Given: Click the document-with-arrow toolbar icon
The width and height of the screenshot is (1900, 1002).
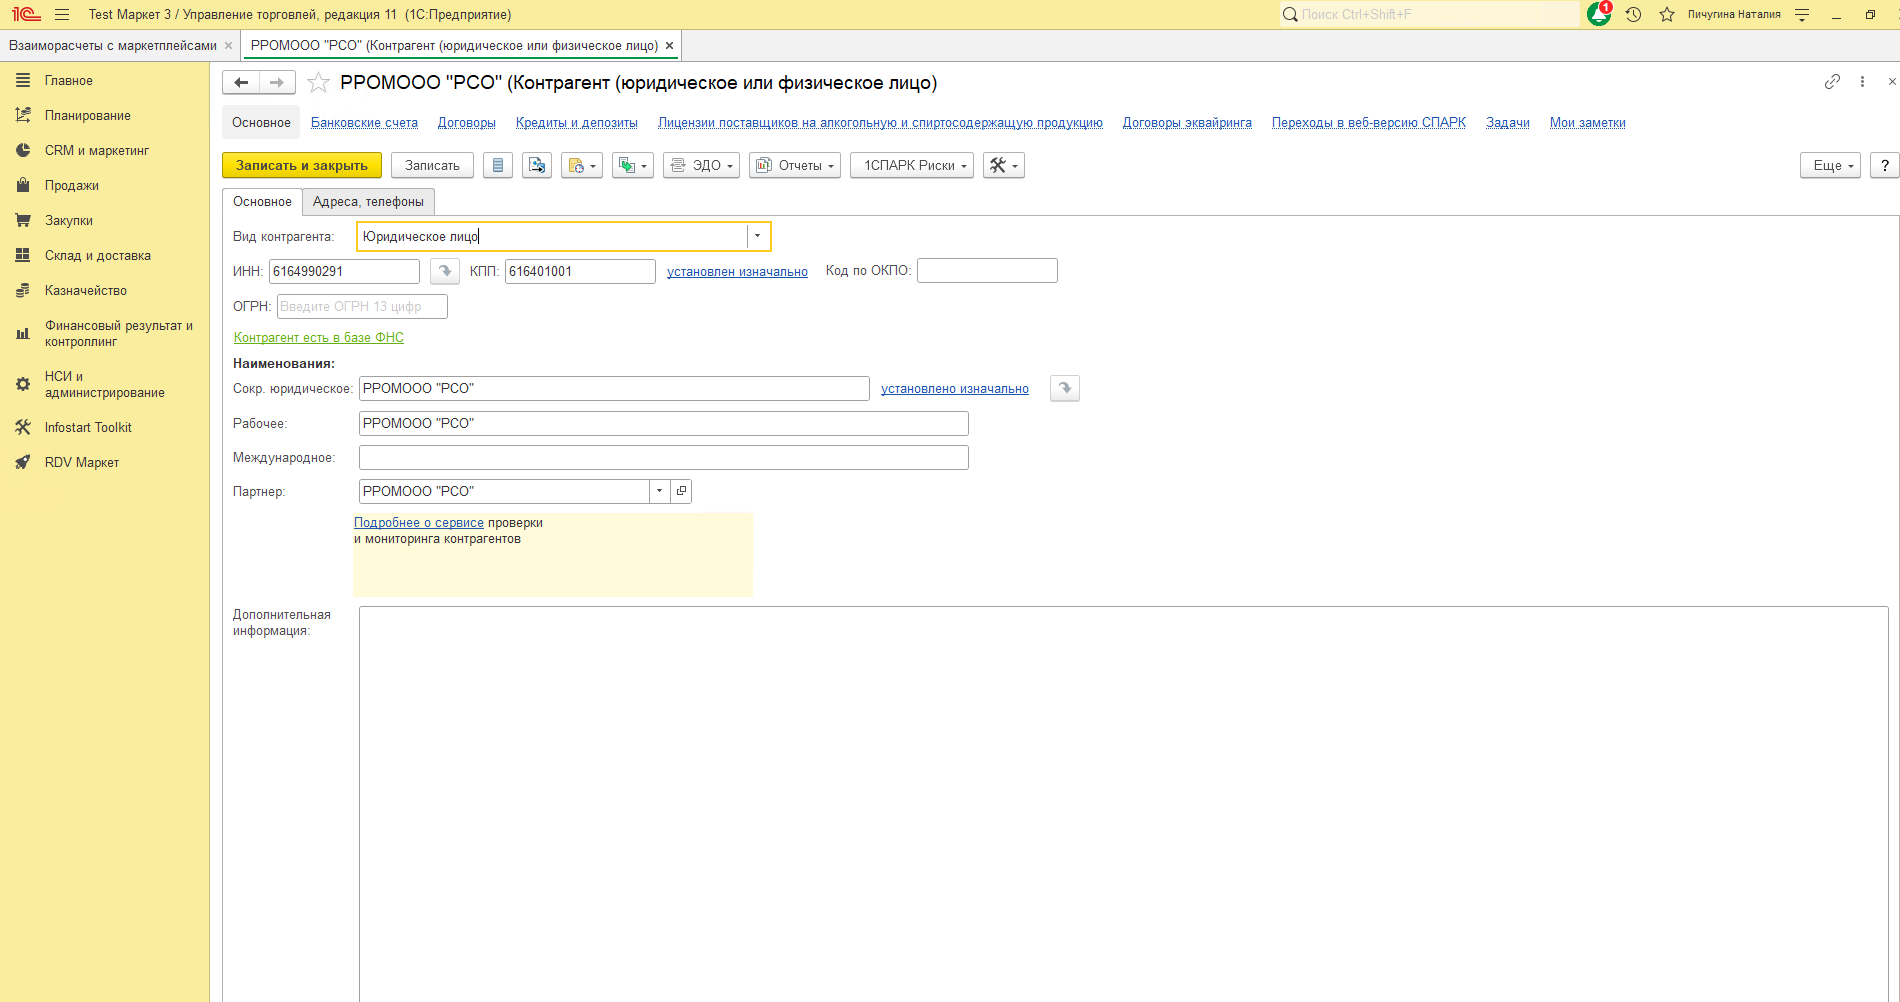Looking at the screenshot, I should pyautogui.click(x=537, y=166).
